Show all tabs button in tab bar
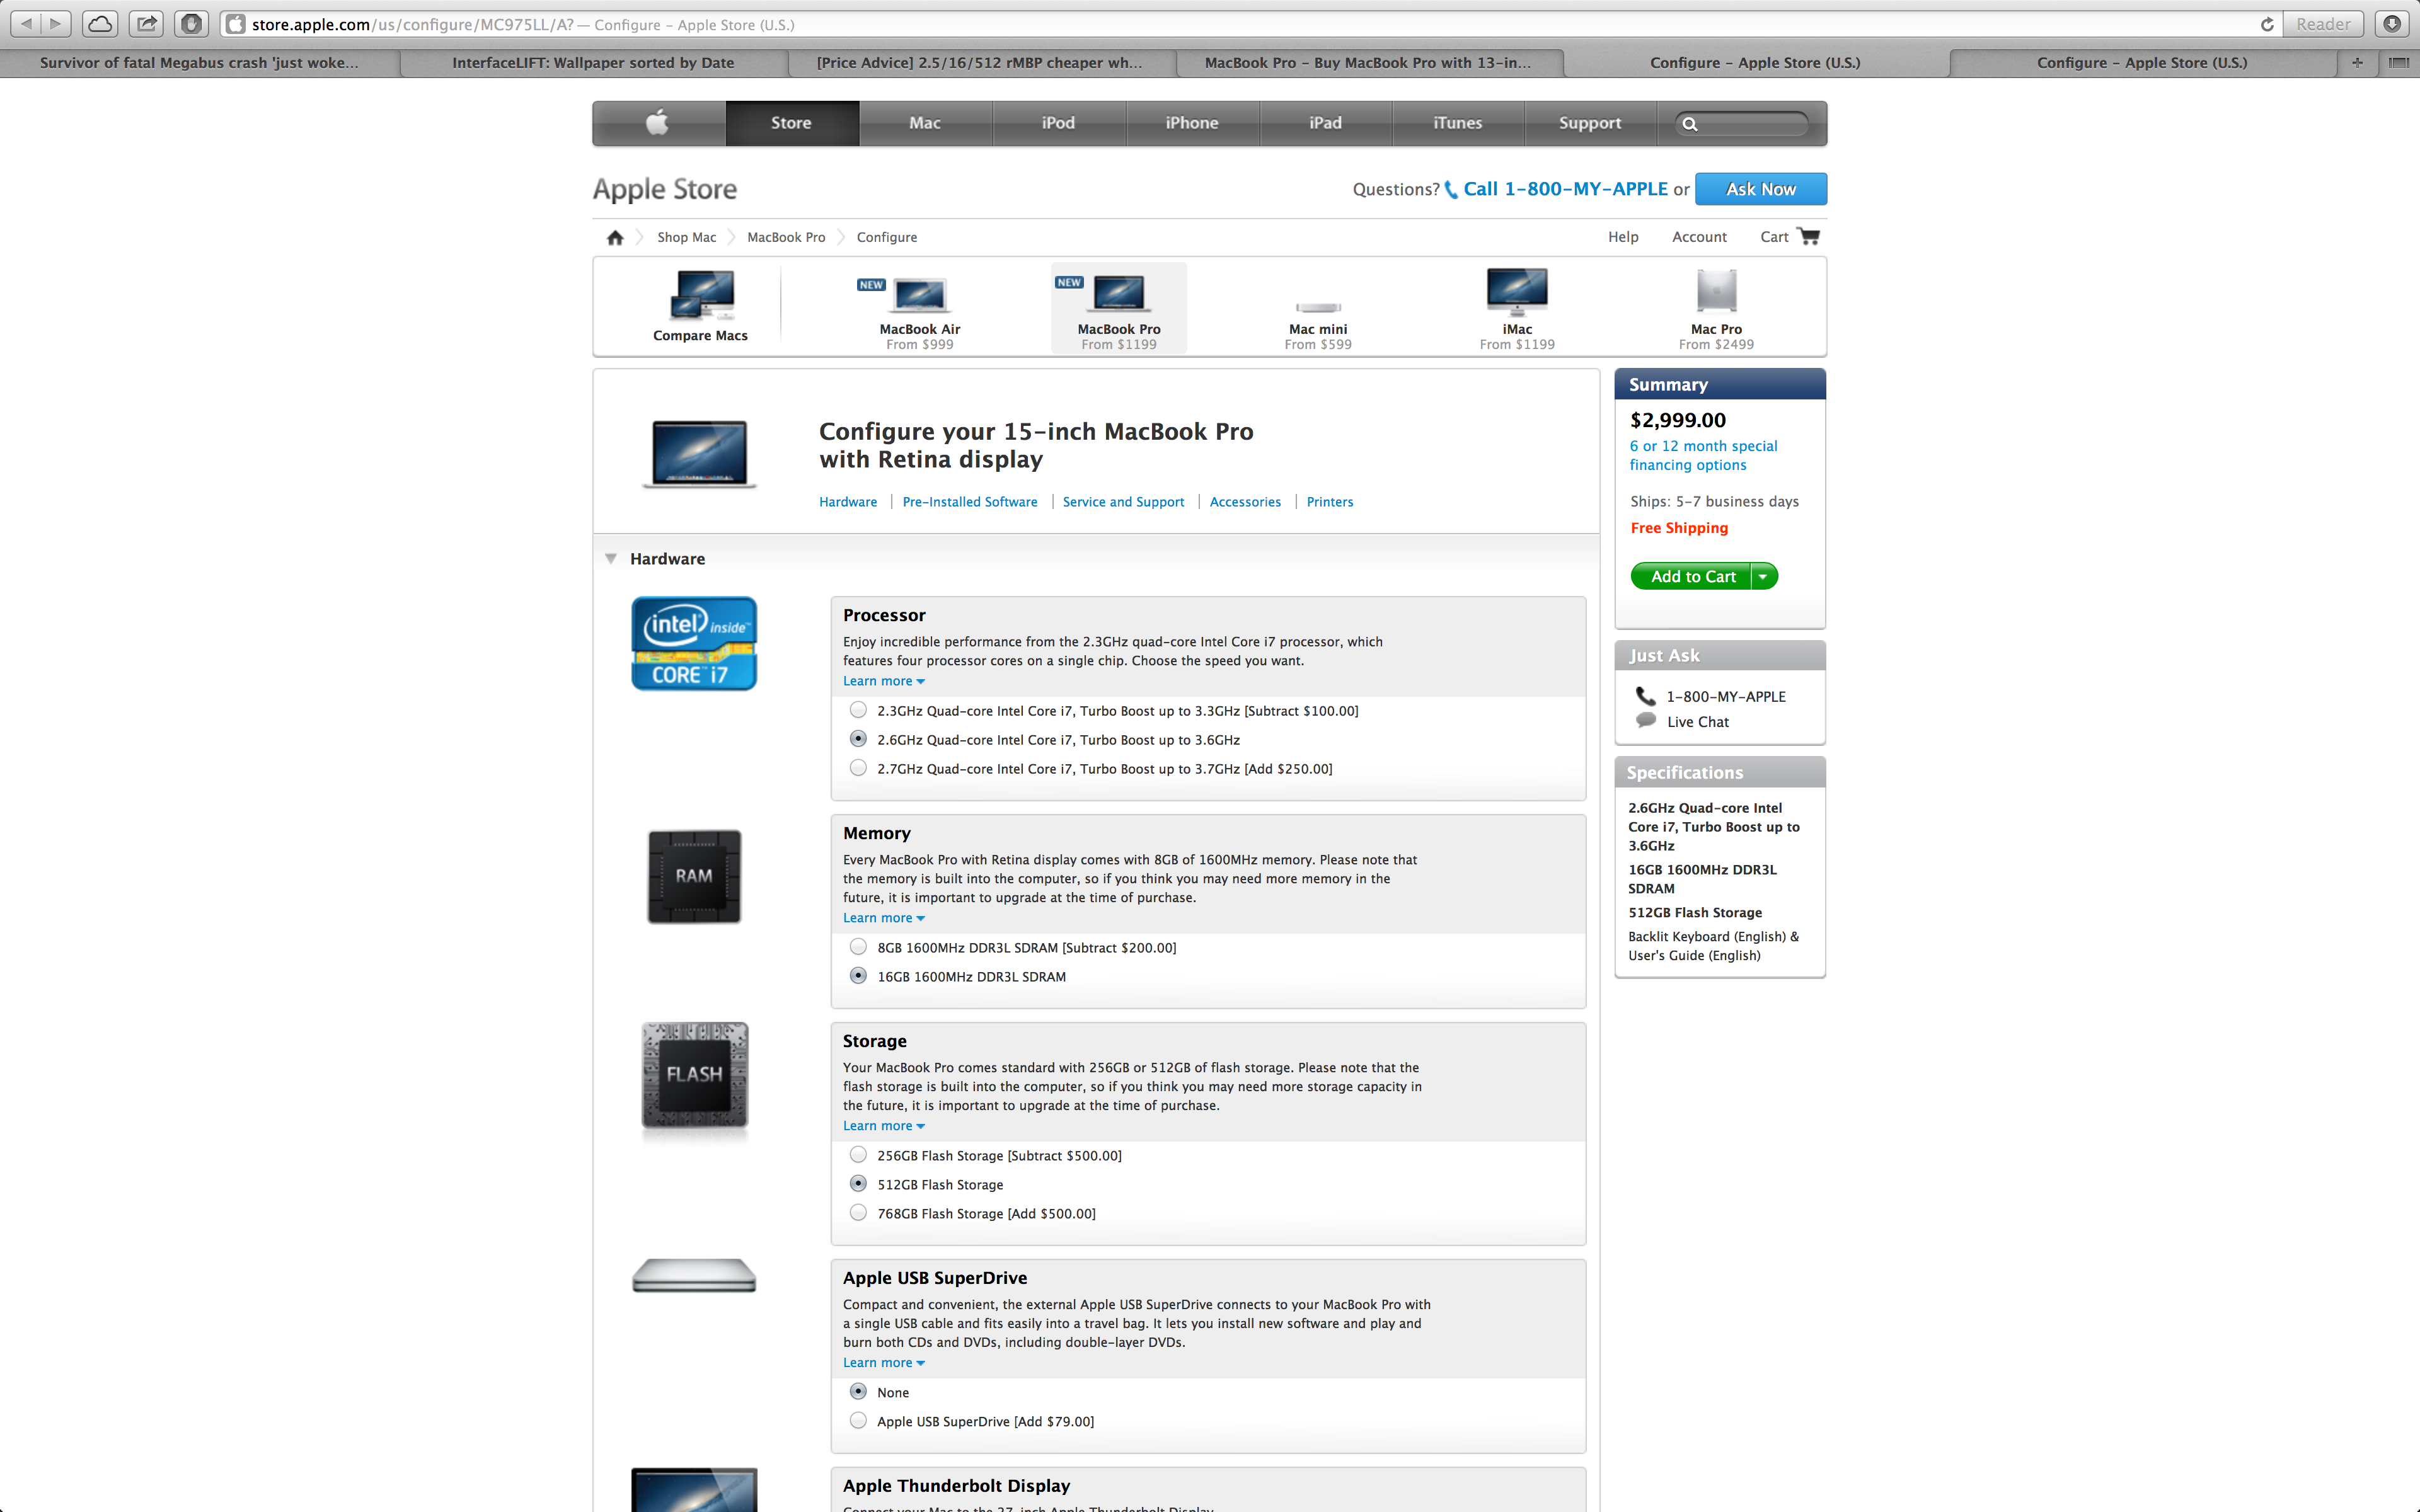 (x=2398, y=63)
